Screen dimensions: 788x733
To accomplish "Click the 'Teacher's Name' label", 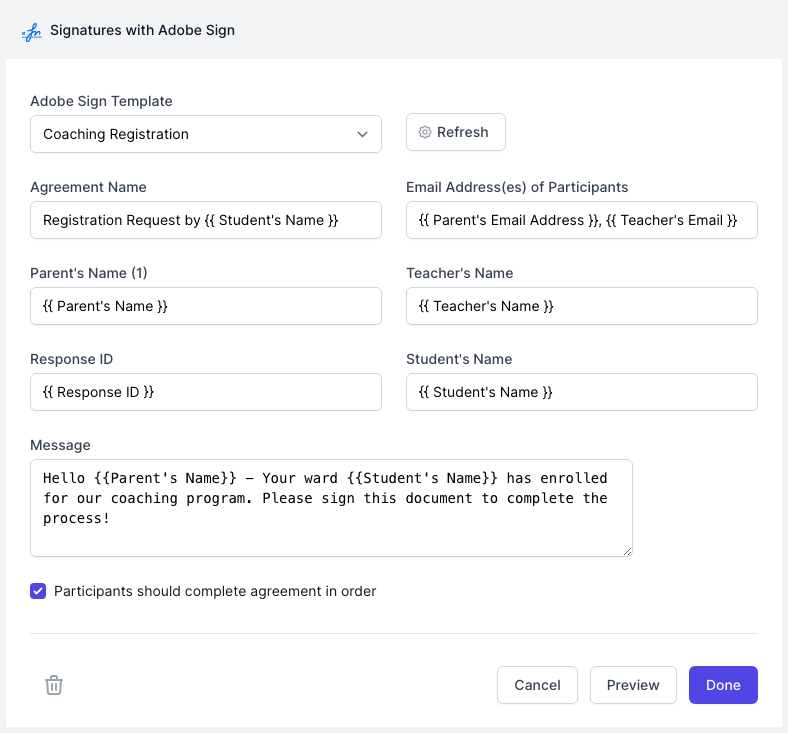I will pos(460,273).
